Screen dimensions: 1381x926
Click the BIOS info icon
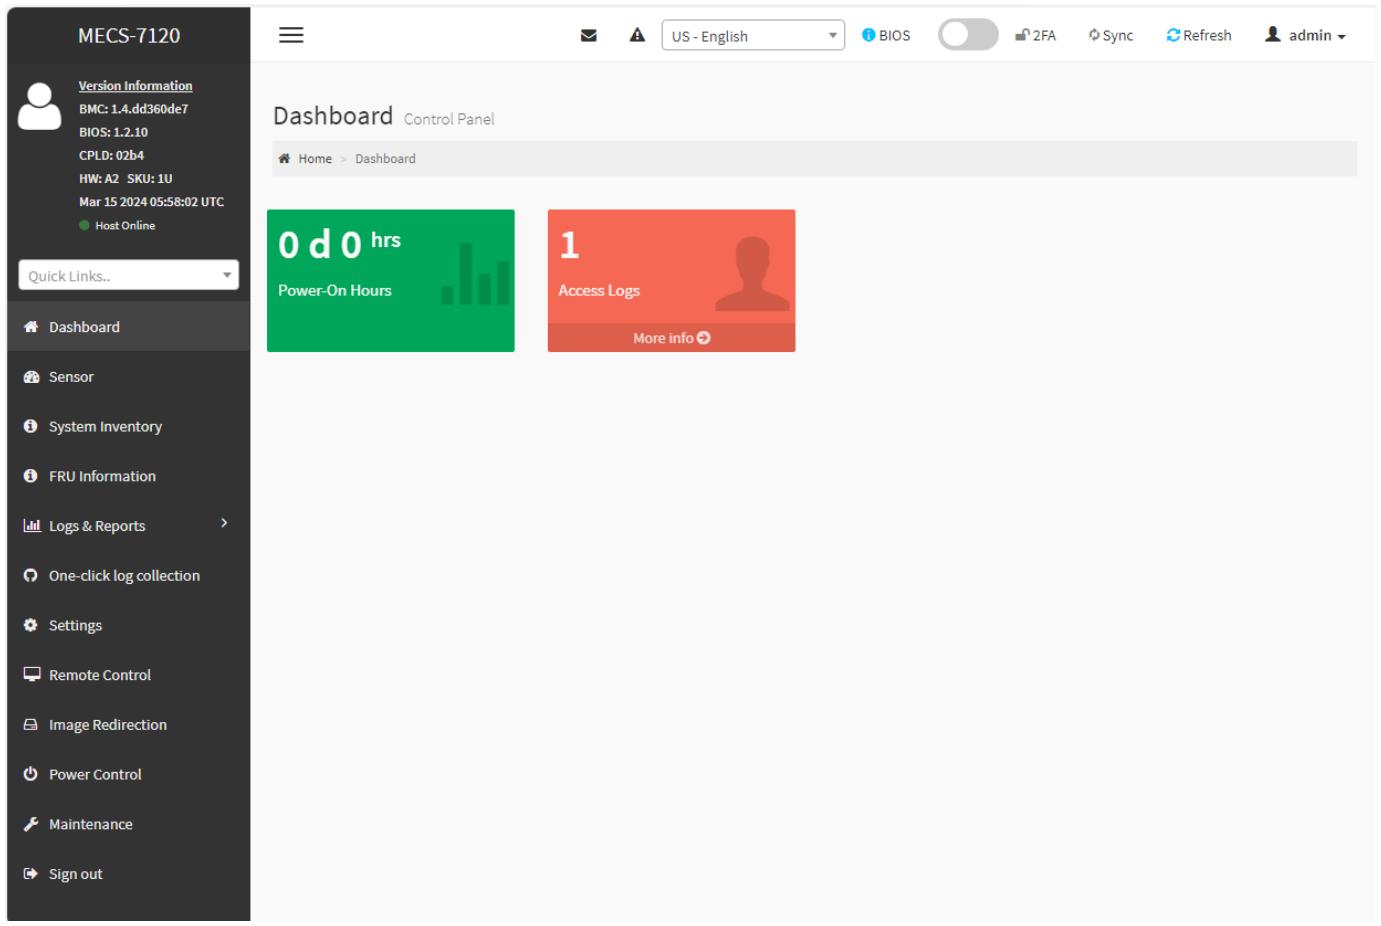coord(869,35)
